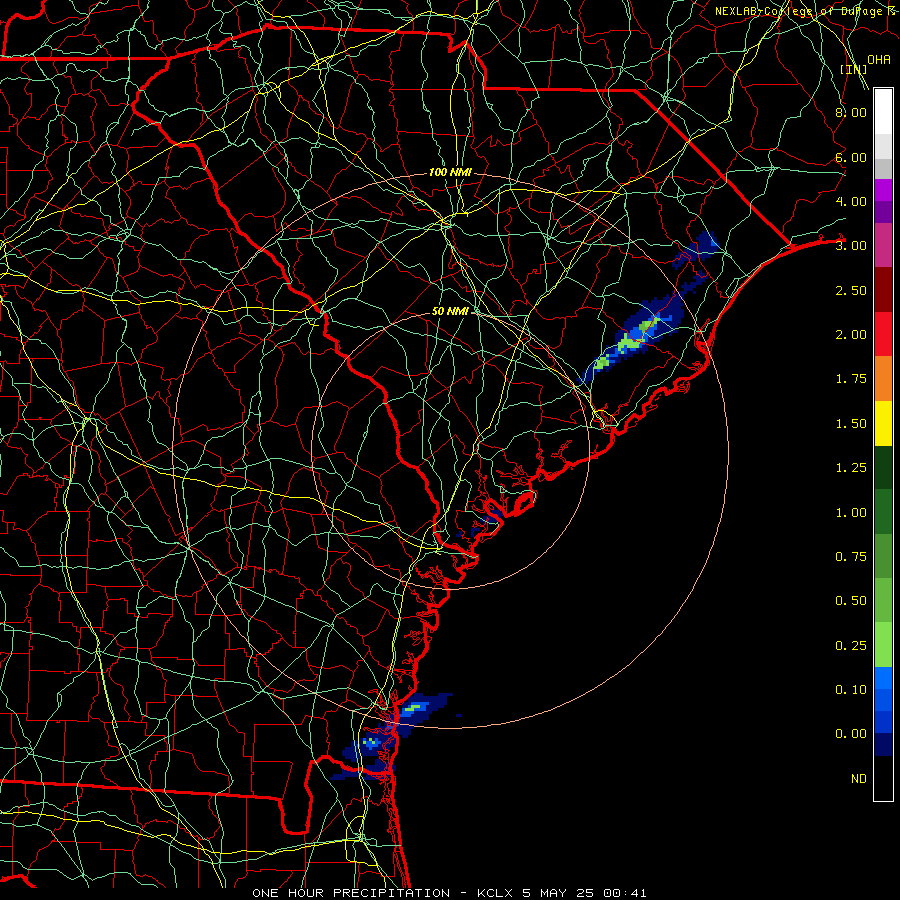The image size is (900, 900).
Task: Click the [IN] units label
Action: tap(854, 69)
